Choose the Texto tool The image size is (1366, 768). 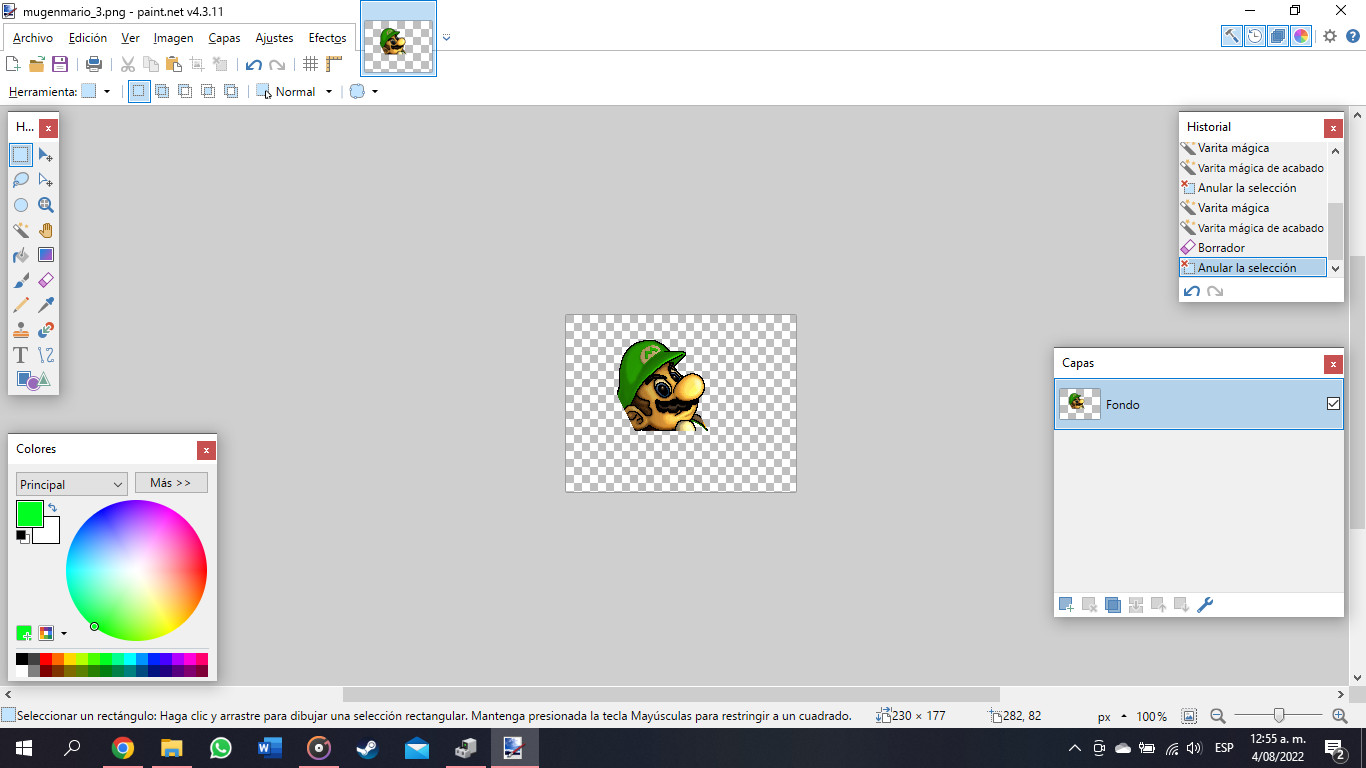pyautogui.click(x=19, y=355)
